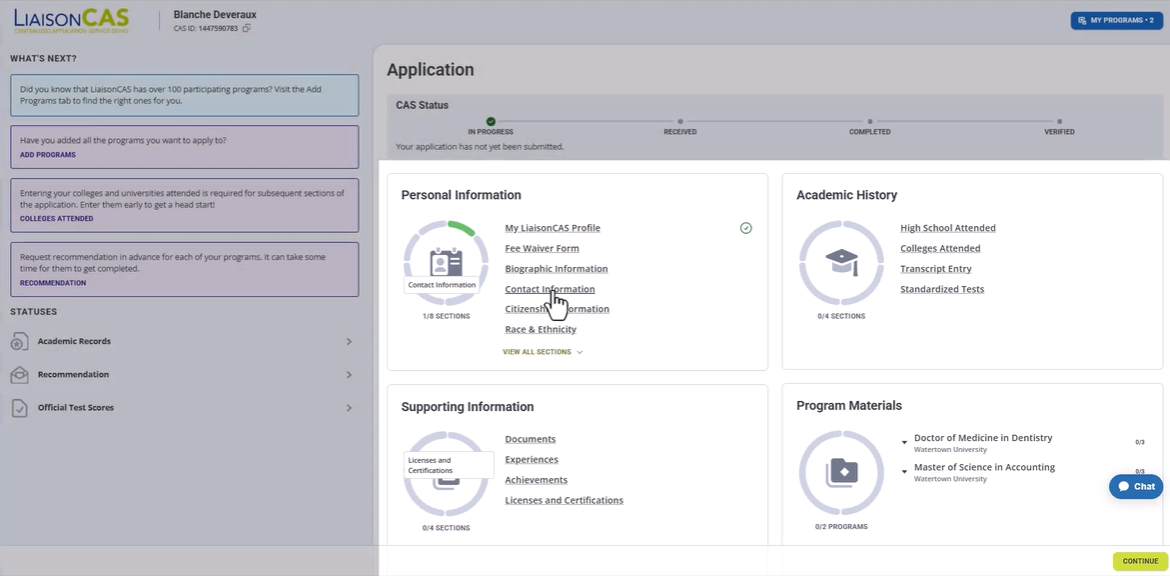Open the Colleges Attended reminder link
This screenshot has width=1170, height=576.
click(57, 219)
